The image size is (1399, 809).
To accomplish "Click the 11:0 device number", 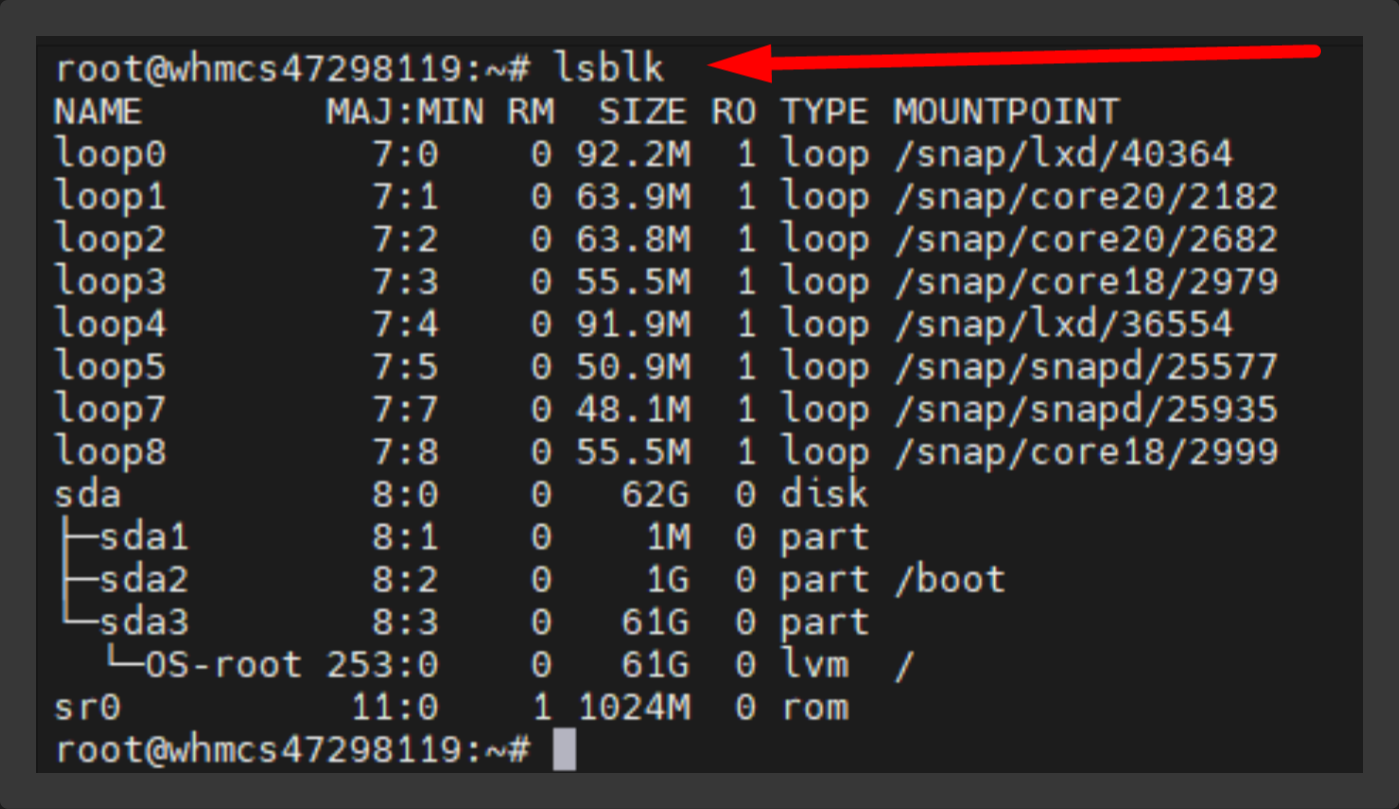I will [x=394, y=707].
